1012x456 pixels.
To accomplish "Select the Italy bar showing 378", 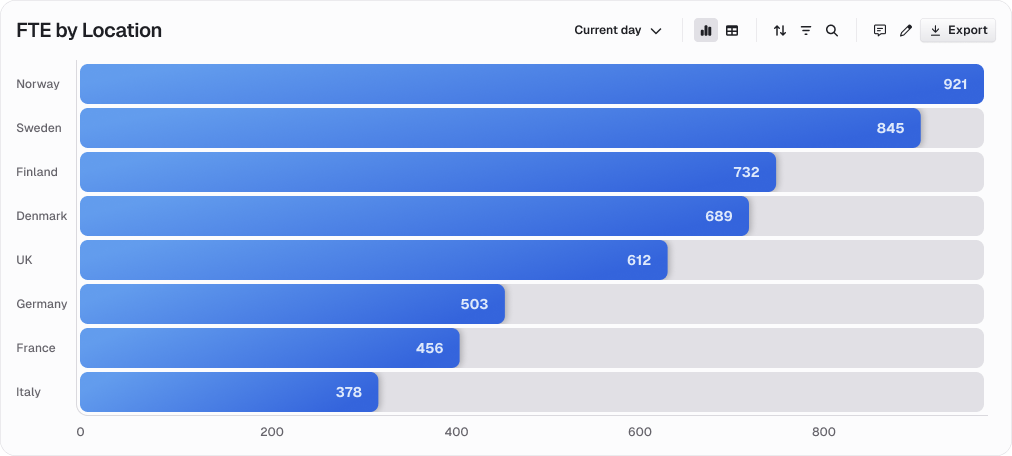I will [229, 392].
